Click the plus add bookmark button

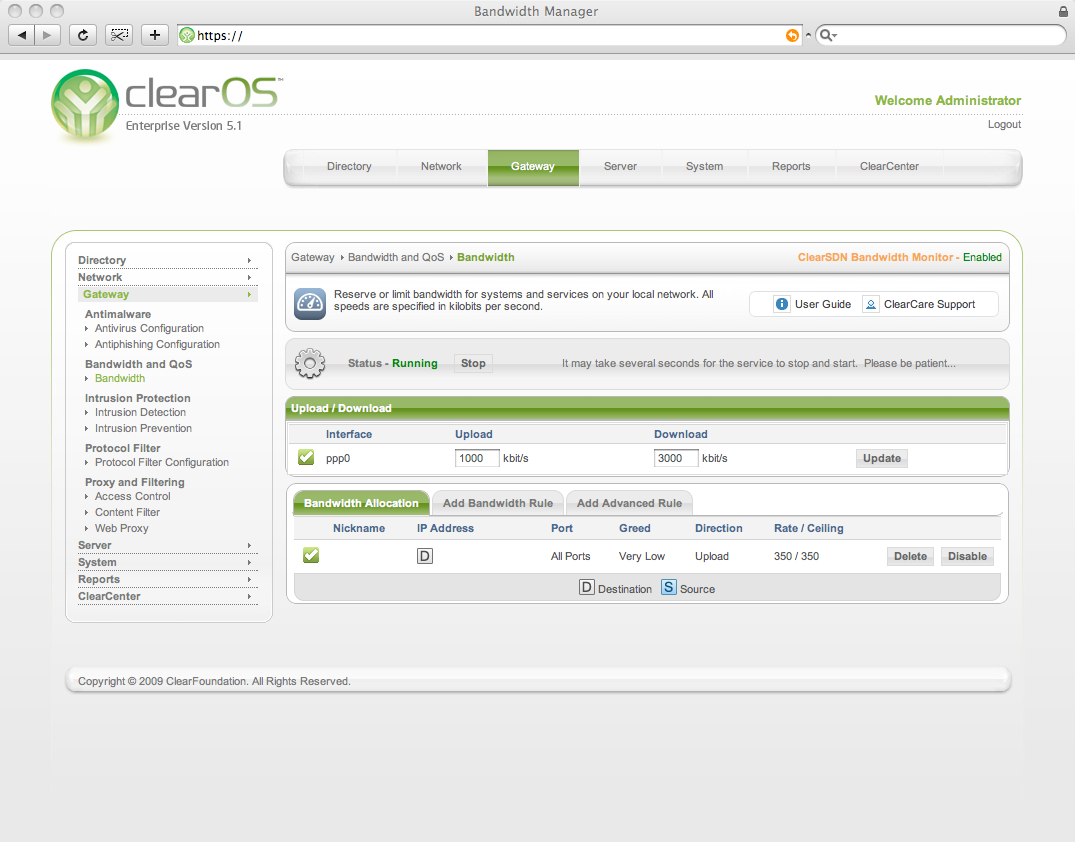pos(155,35)
